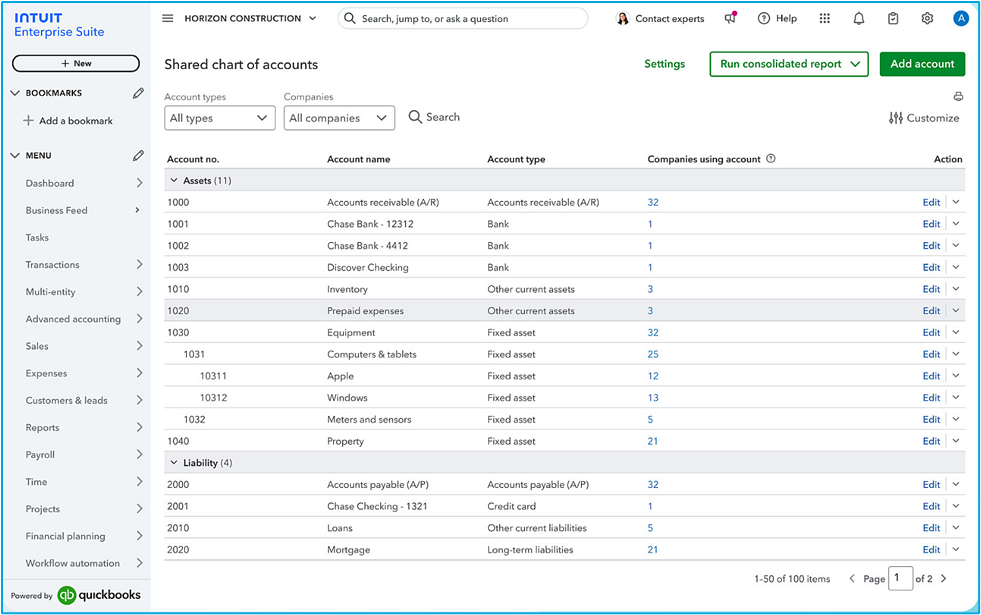Click the magnifier Search icon beside filters
The width and height of the screenshot is (981, 615).
pyautogui.click(x=415, y=117)
